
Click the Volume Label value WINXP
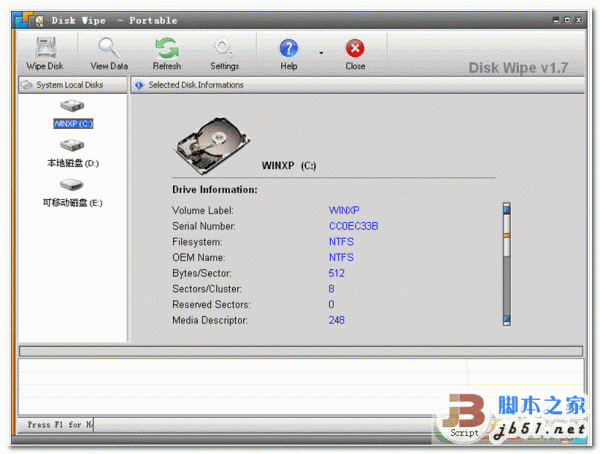click(x=344, y=210)
